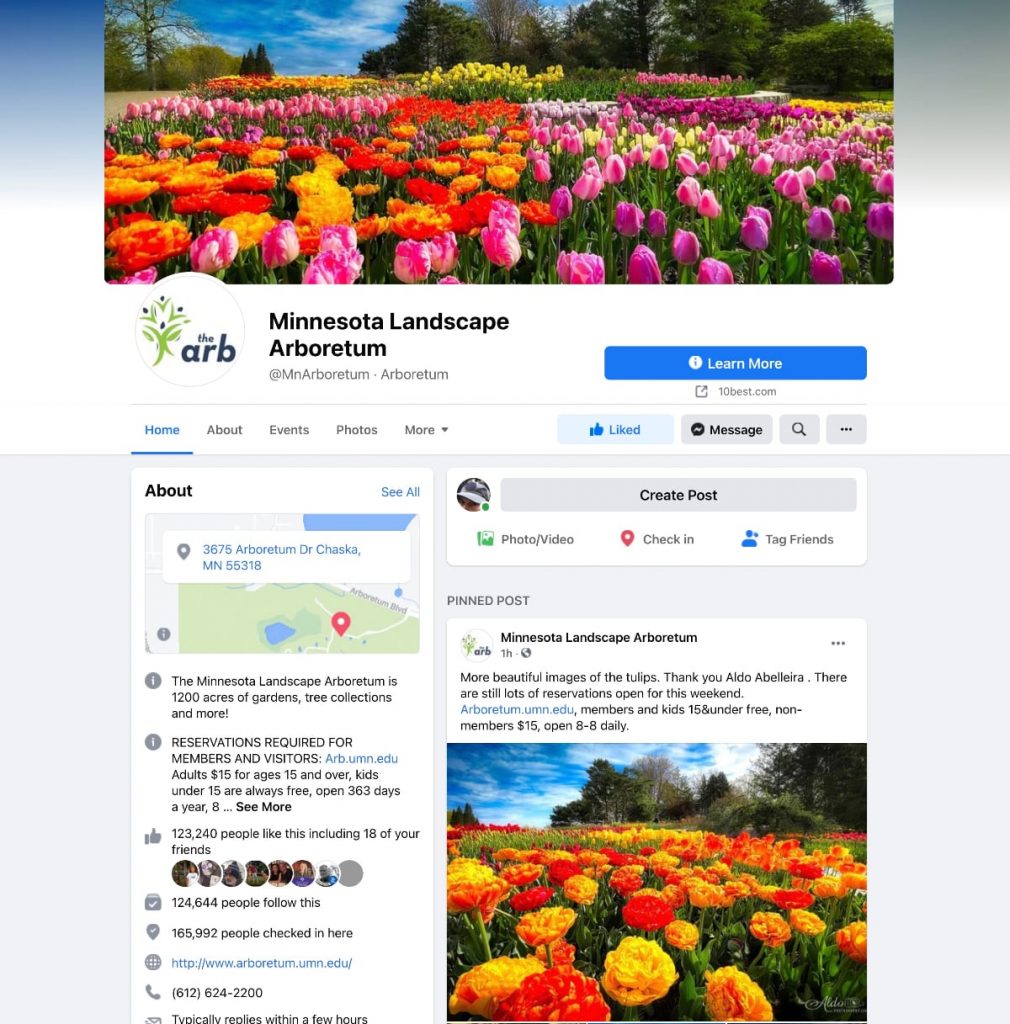Click the map info icon

164,633
